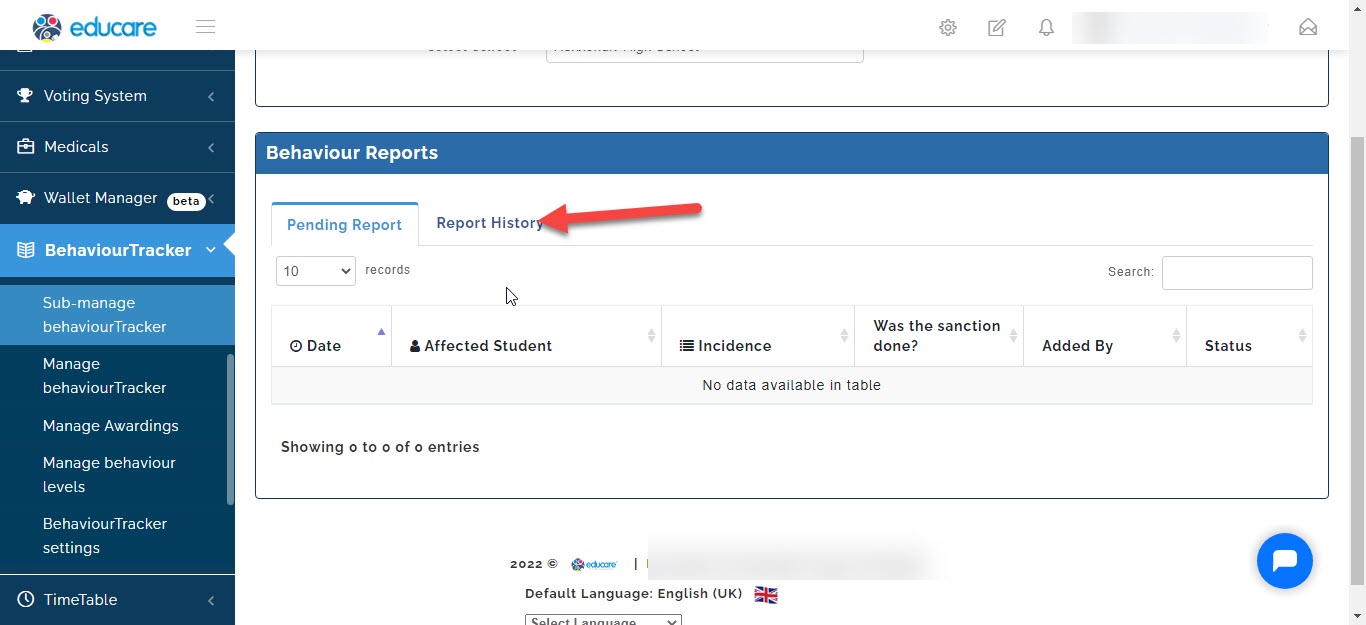Open the notifications bell
Screen dimensions: 1366x625
[1046, 28]
